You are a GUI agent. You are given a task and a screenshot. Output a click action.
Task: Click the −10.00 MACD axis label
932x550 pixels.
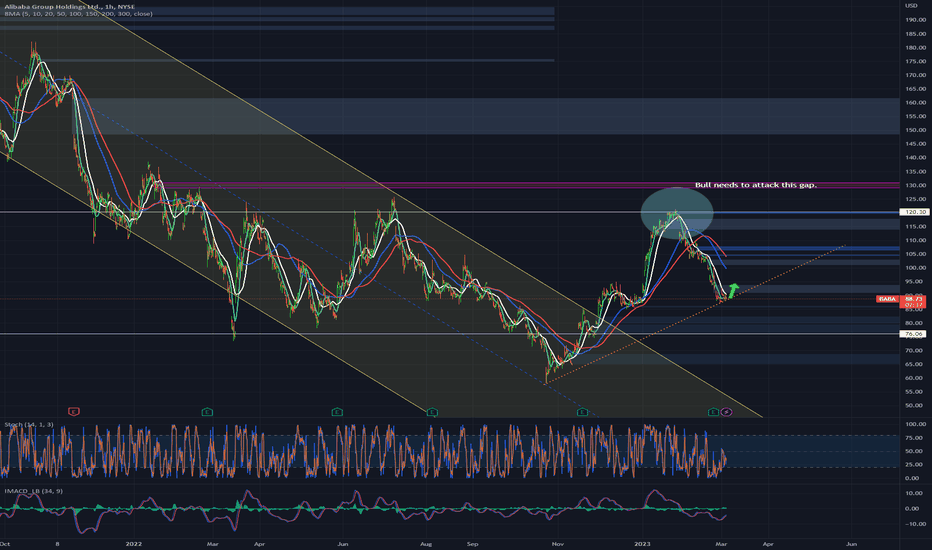[915, 524]
